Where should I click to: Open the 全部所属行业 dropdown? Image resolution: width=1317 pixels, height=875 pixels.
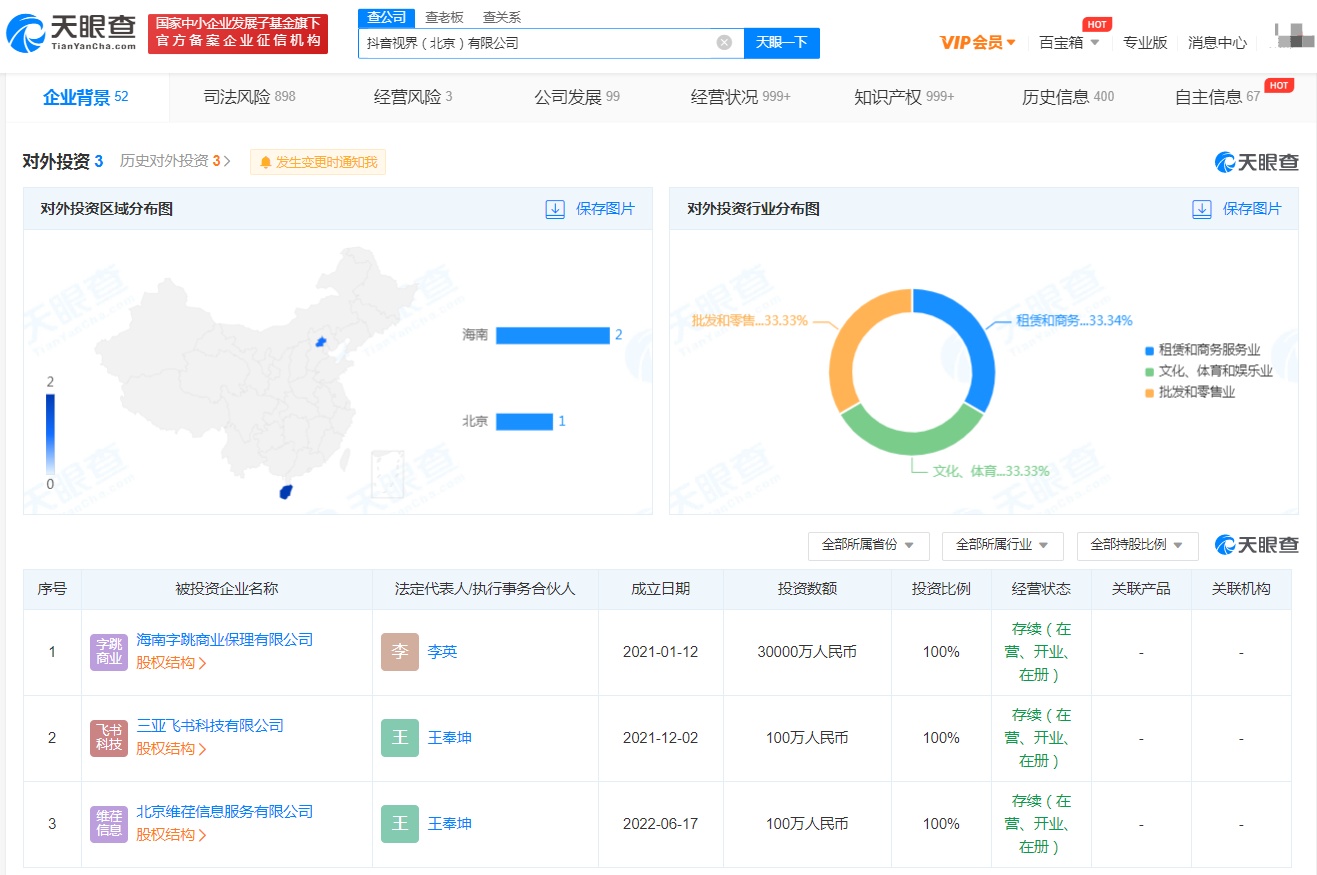click(x=1002, y=545)
